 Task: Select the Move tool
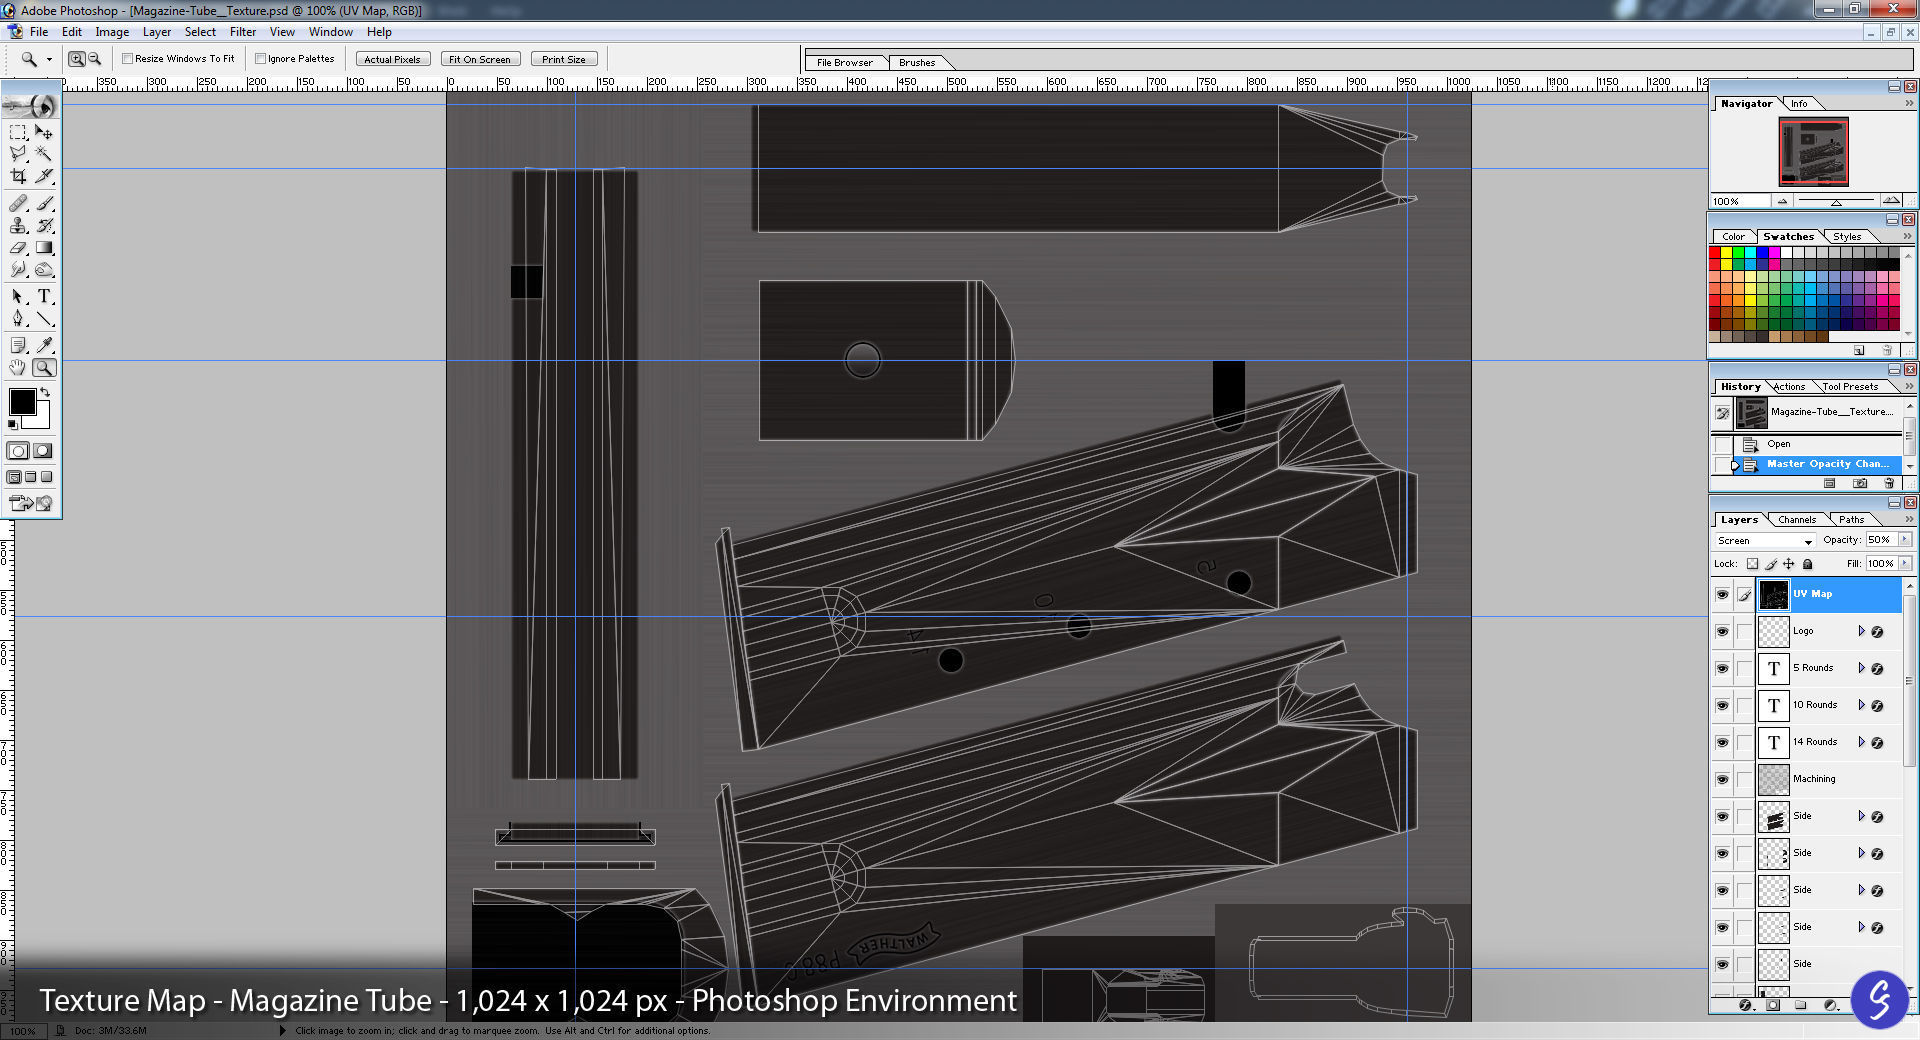point(44,132)
